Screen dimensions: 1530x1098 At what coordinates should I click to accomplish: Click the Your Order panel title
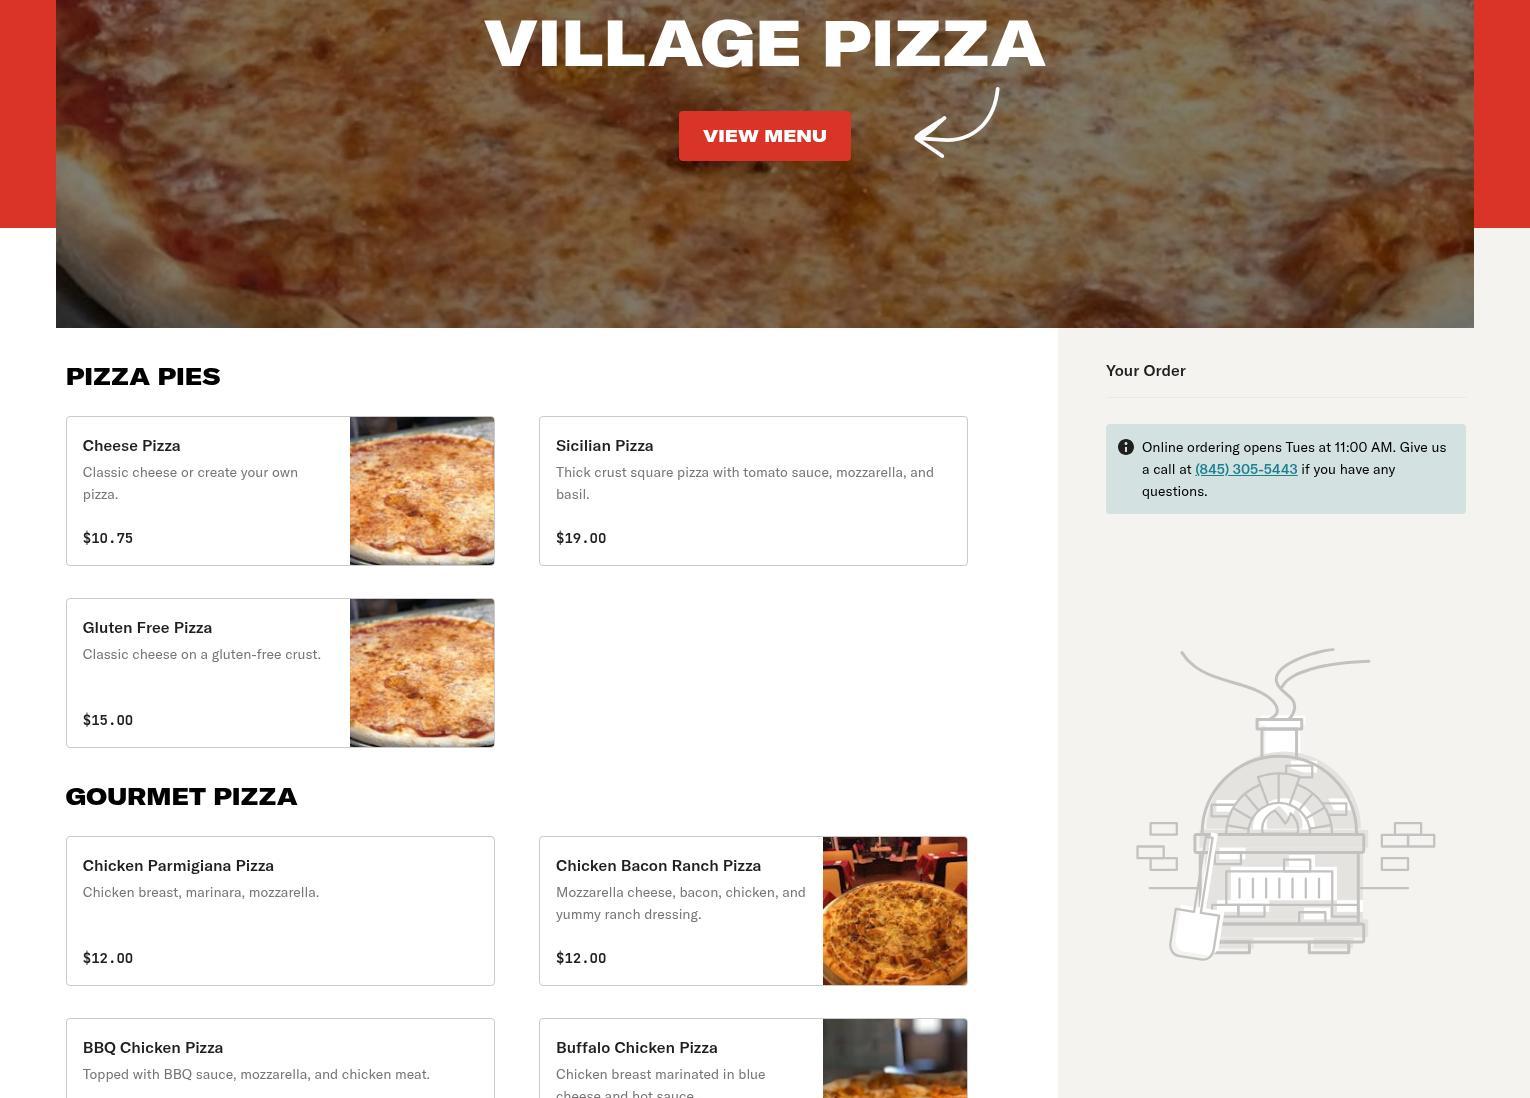coord(1146,371)
